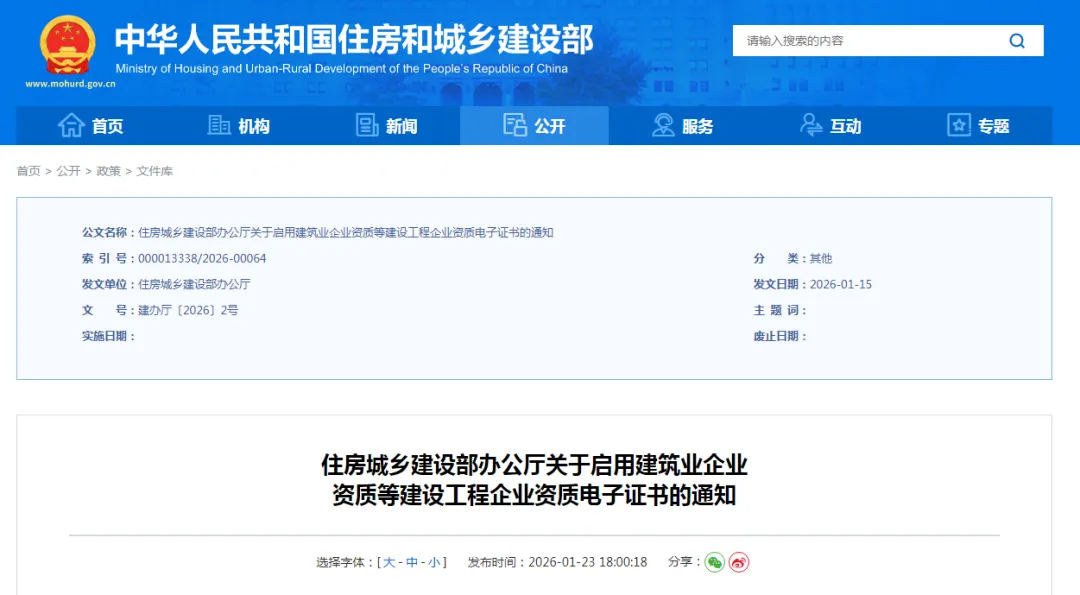This screenshot has width=1080, height=595.
Task: Go to 公开 in the breadcrumb
Action: pos(68,171)
